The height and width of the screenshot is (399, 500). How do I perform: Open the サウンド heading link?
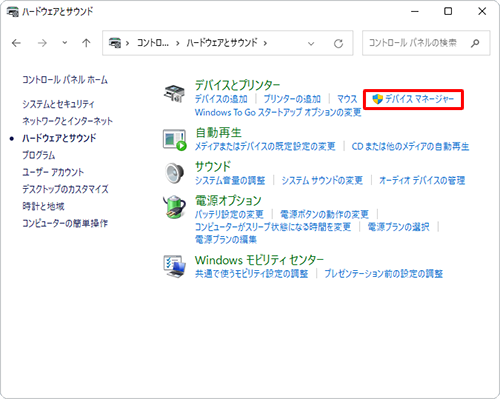tap(213, 166)
